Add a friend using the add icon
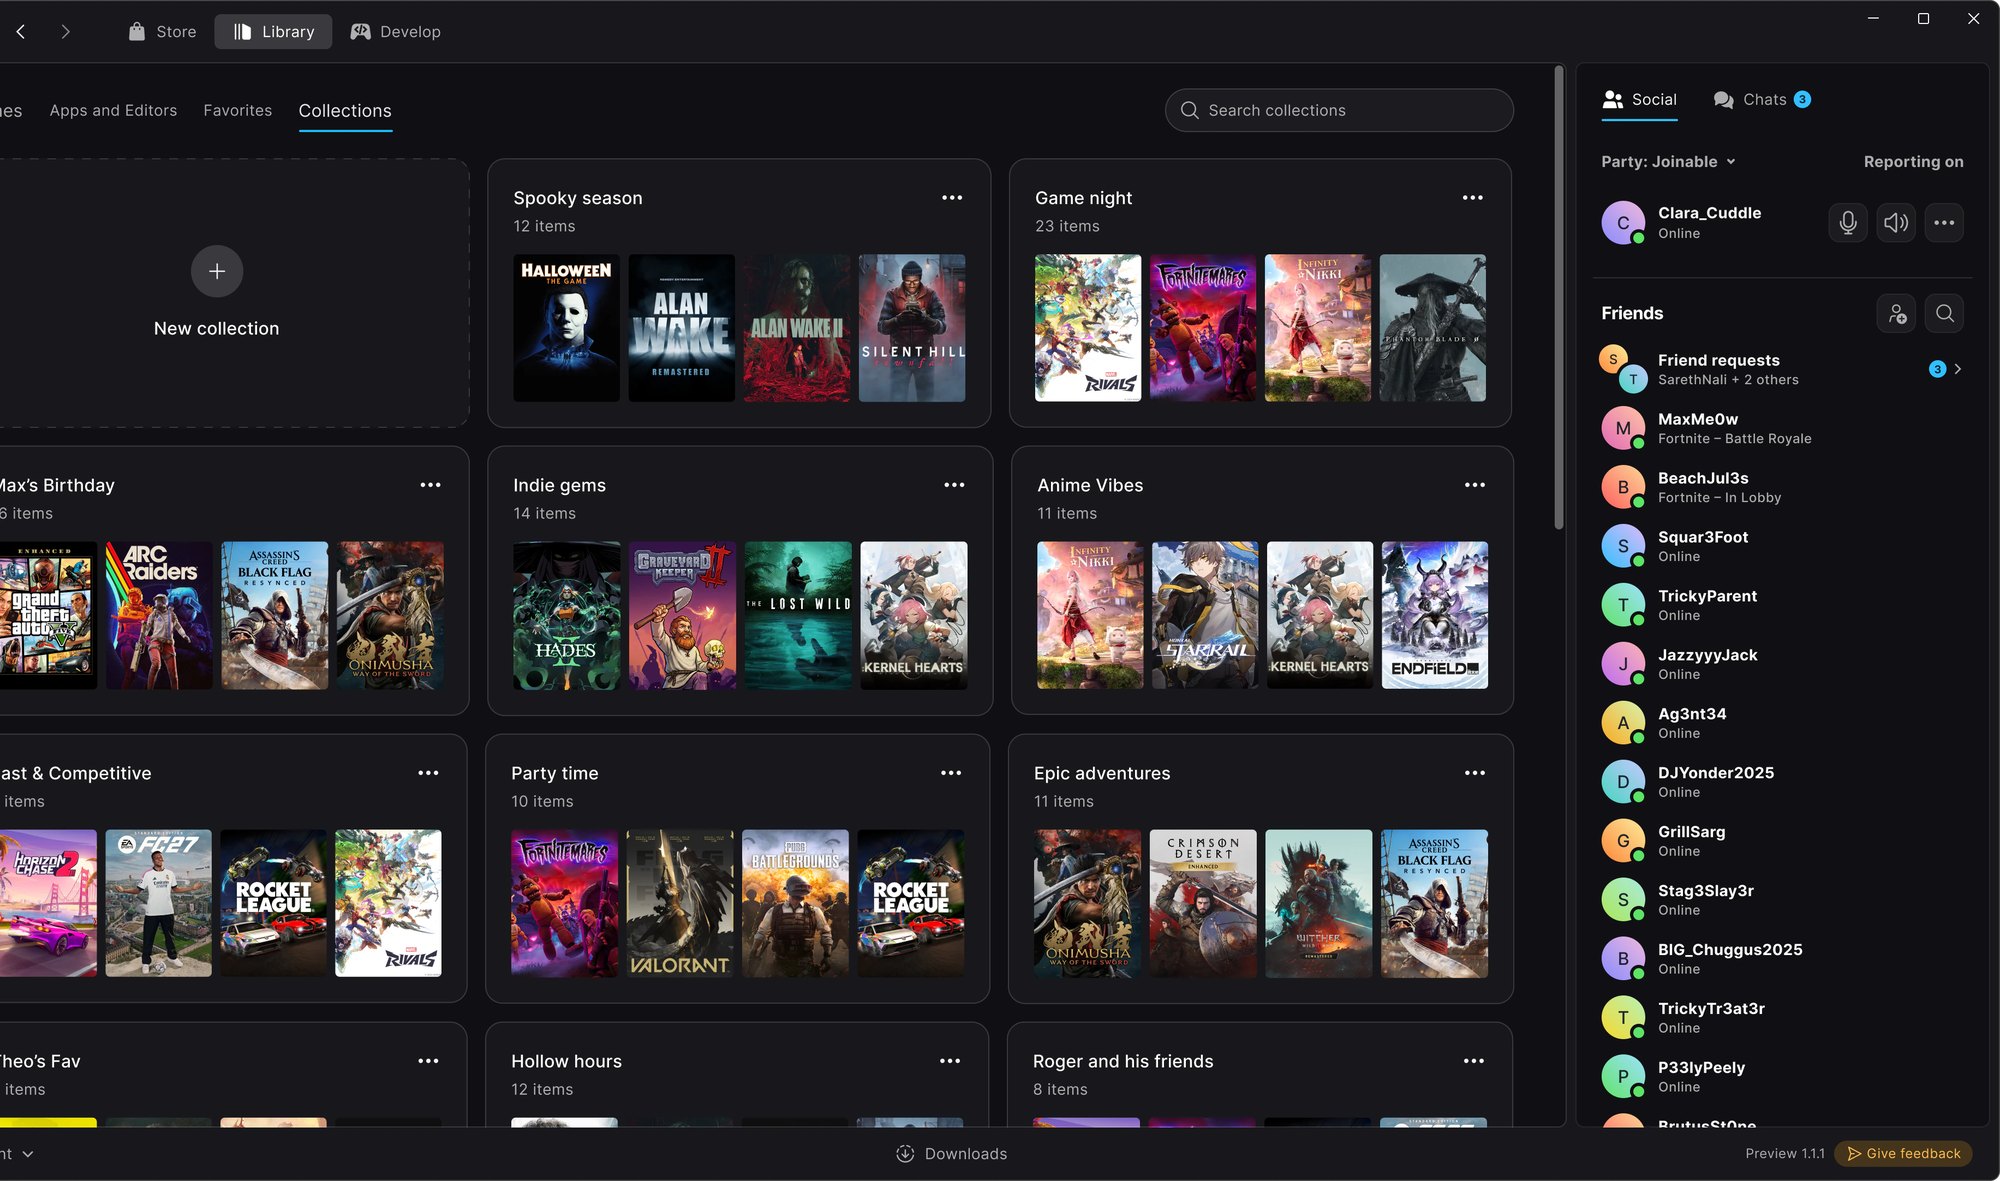 [1897, 314]
